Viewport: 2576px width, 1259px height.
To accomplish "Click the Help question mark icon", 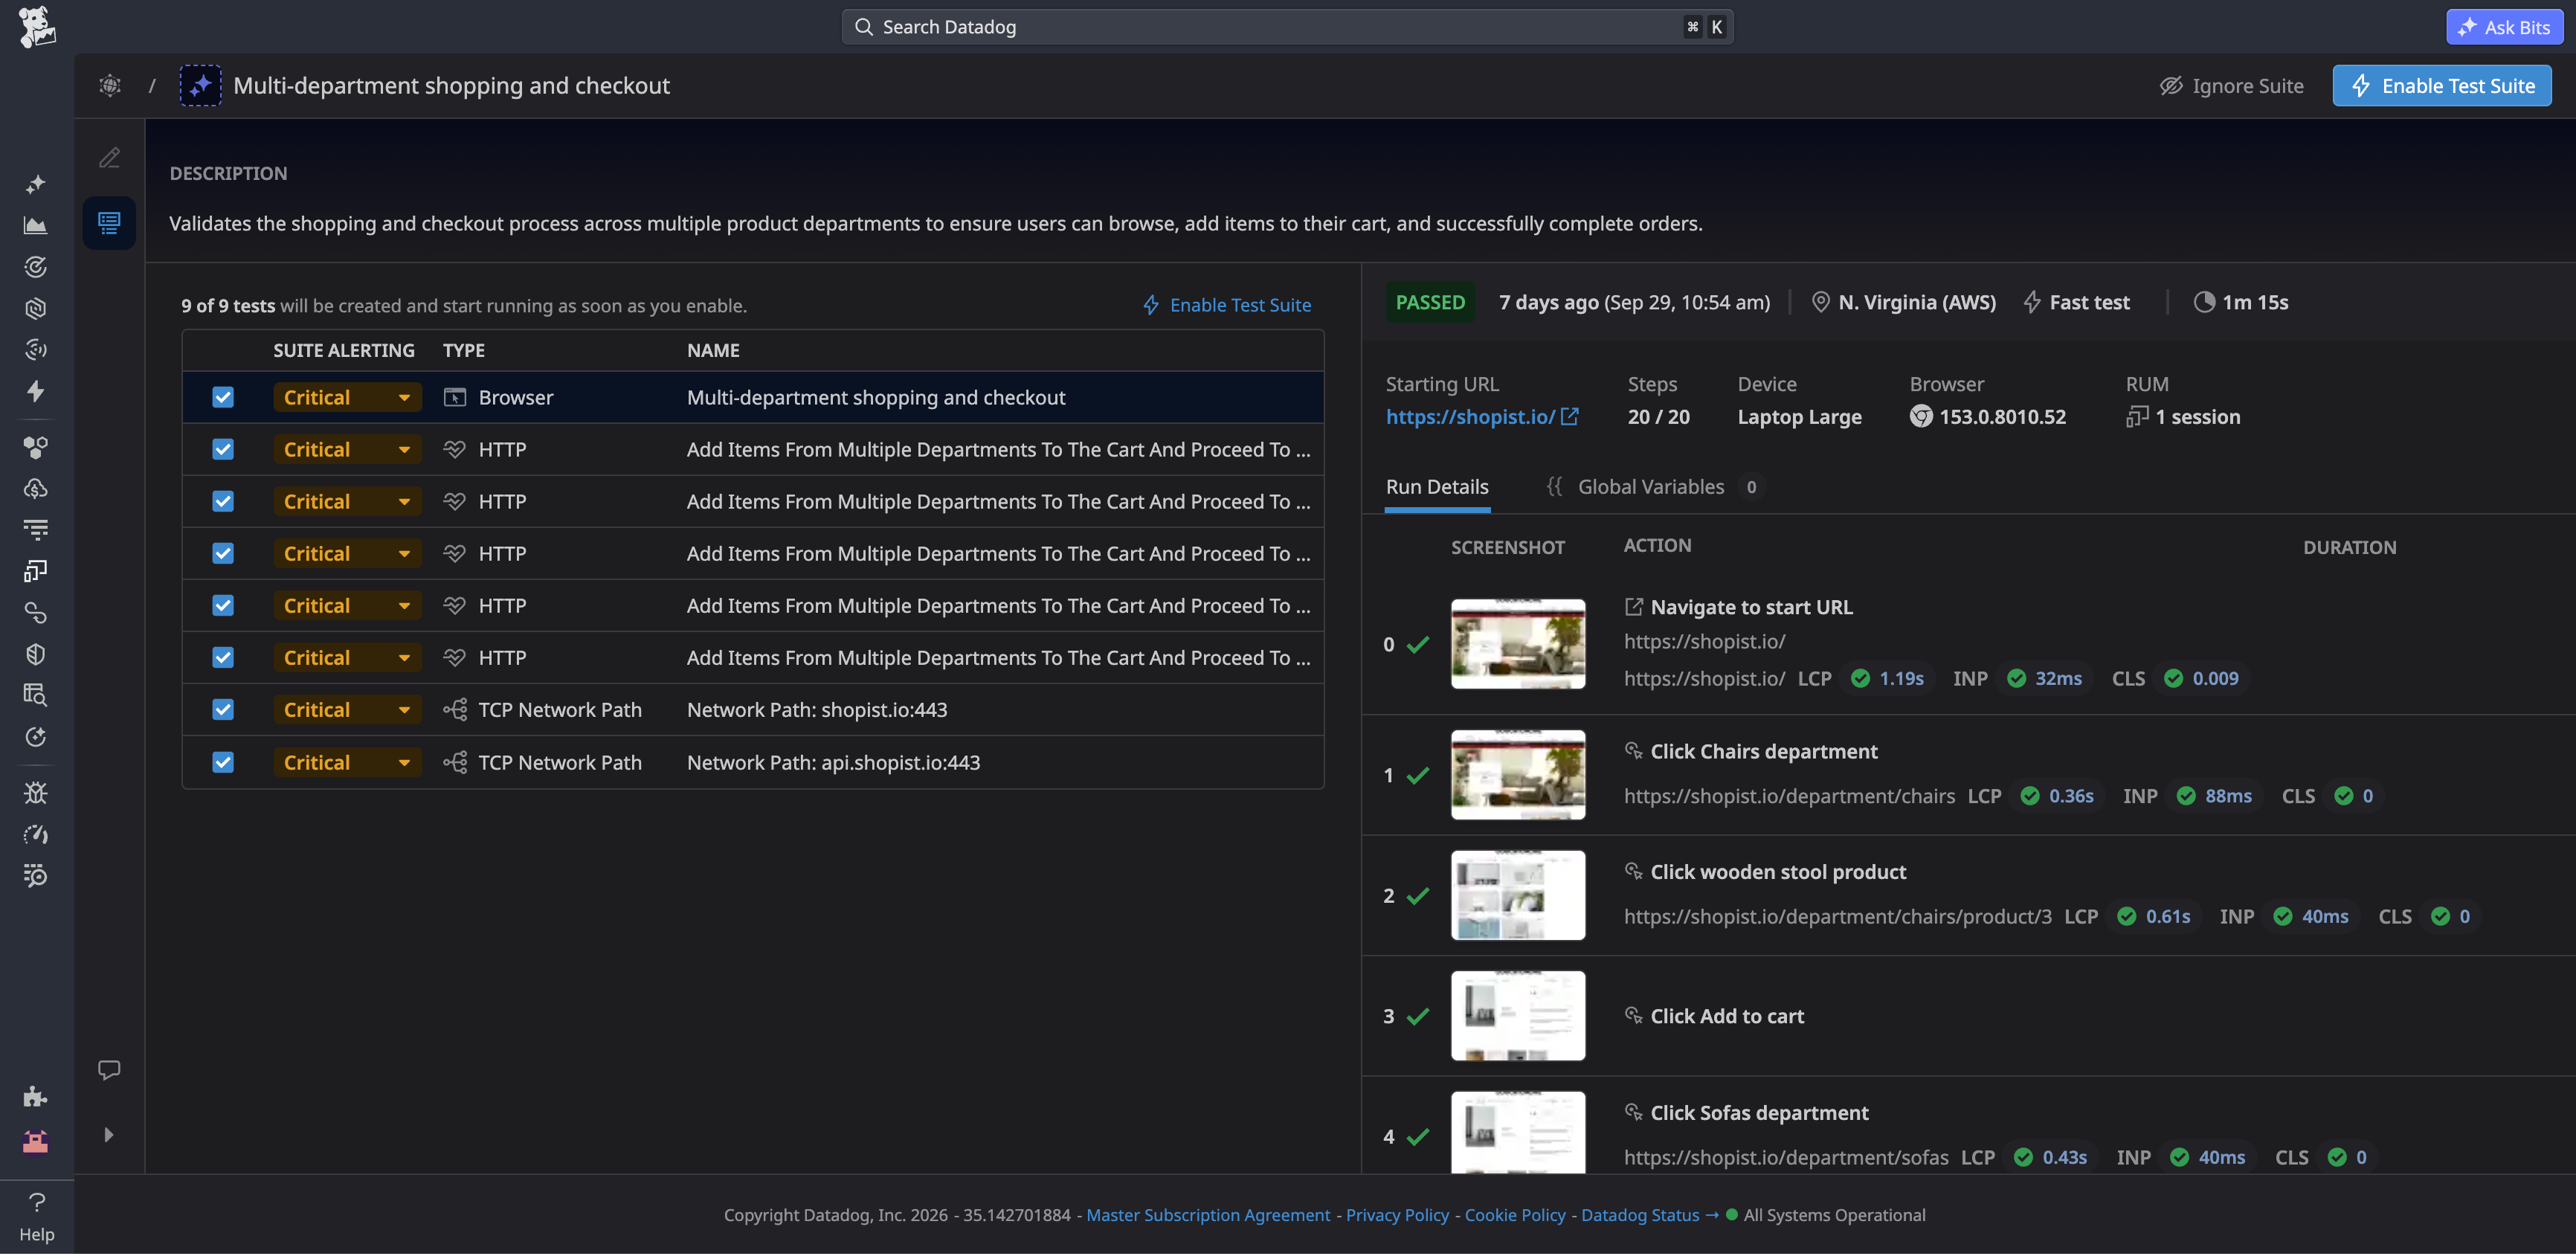I will pyautogui.click(x=37, y=1205).
